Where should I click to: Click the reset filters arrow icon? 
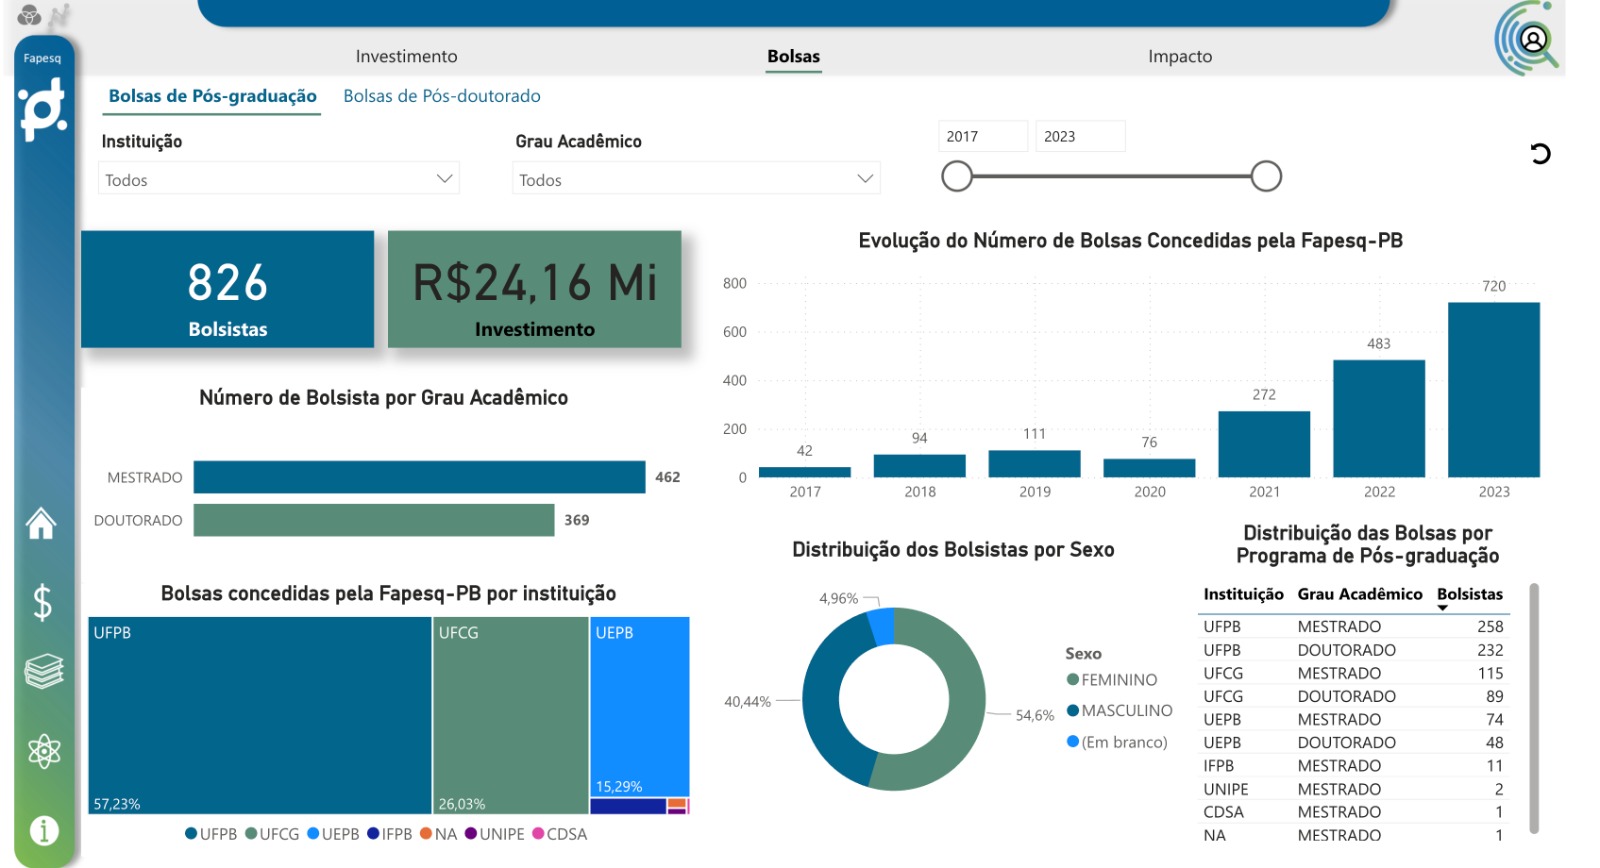(1540, 154)
